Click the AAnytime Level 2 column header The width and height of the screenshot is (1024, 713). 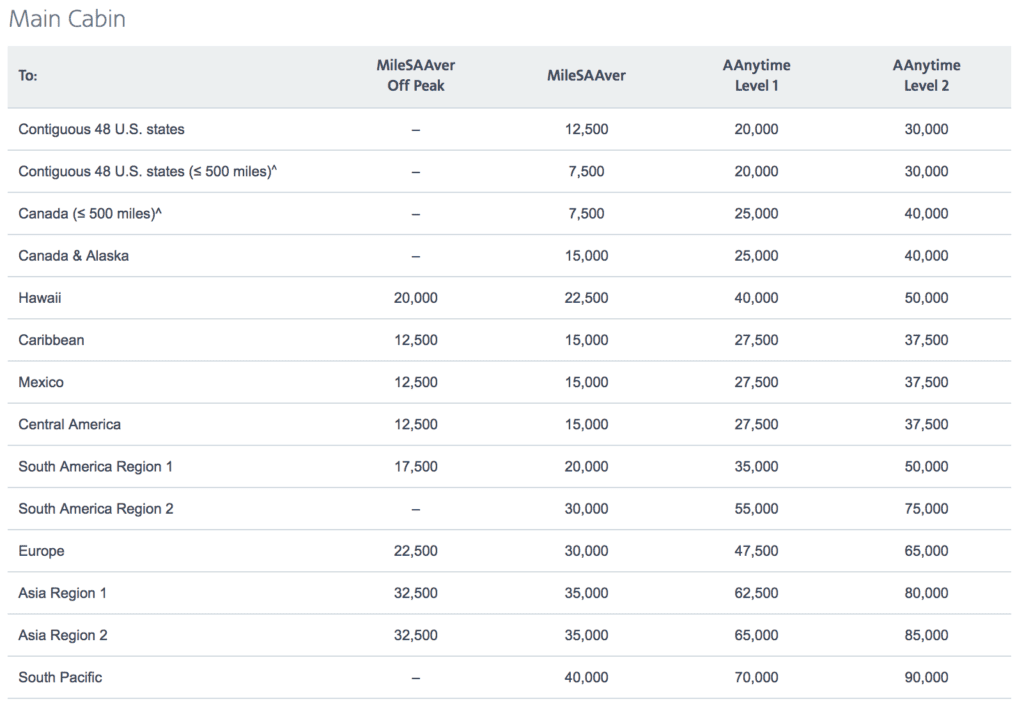(x=926, y=76)
